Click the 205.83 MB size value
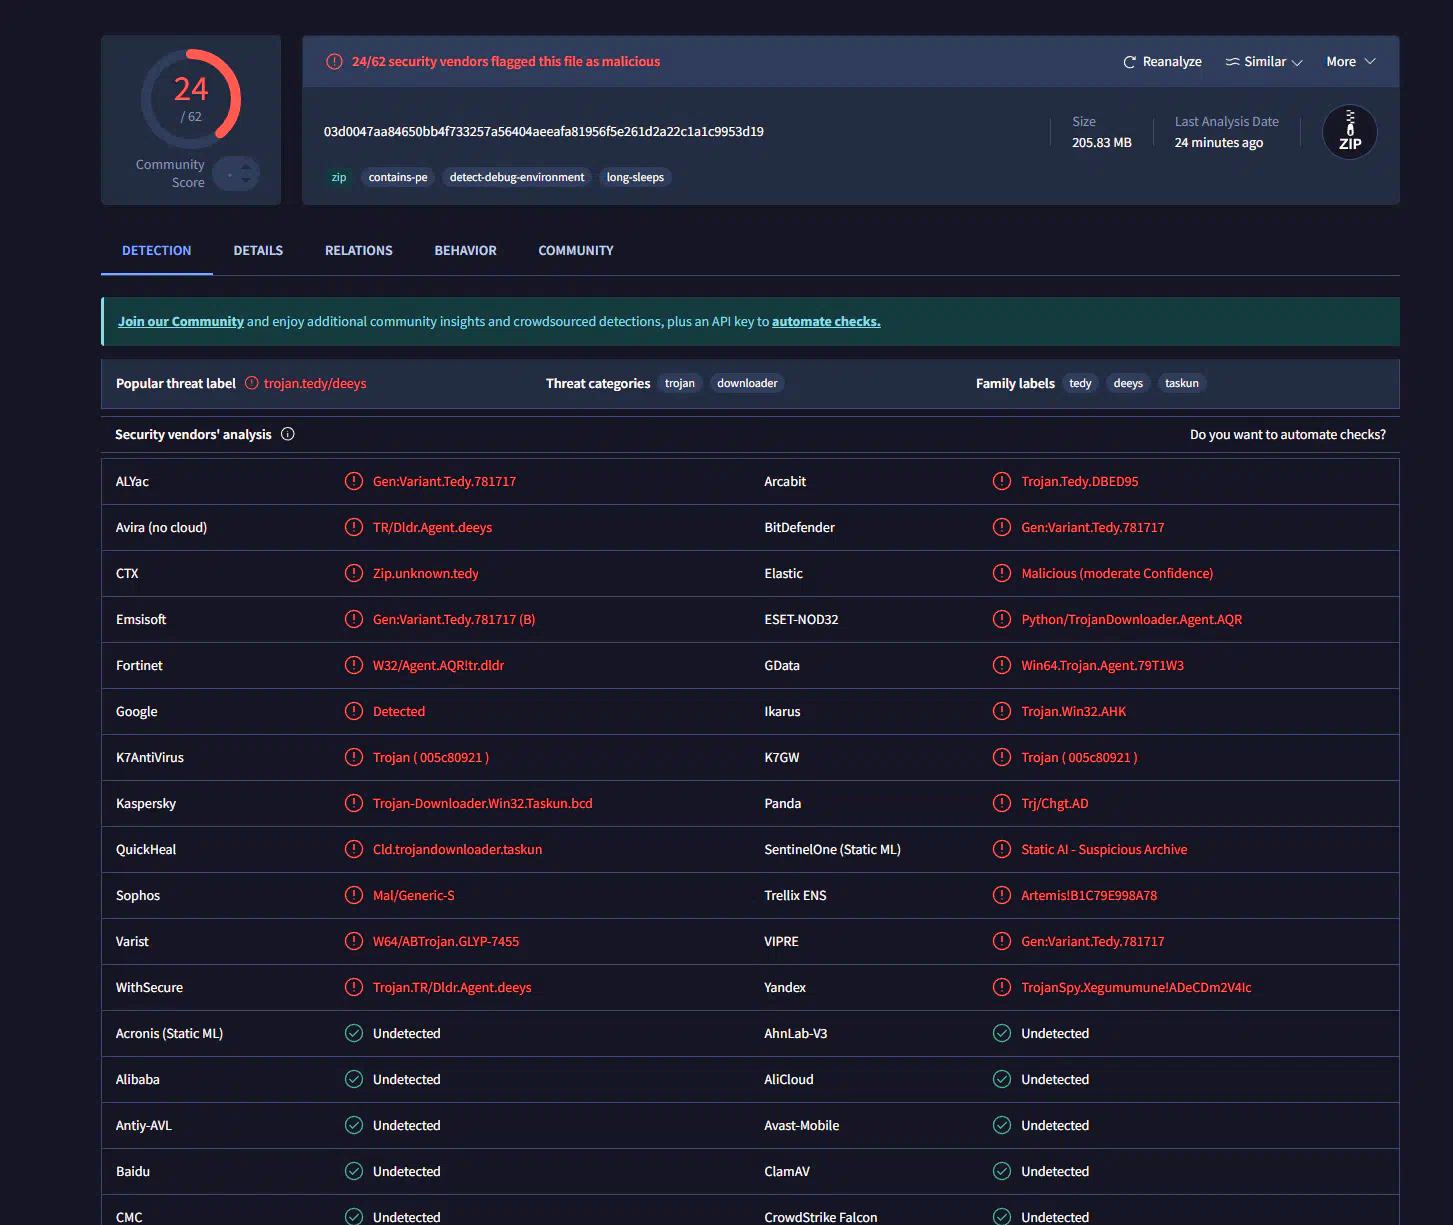The width and height of the screenshot is (1453, 1225). 1102,143
